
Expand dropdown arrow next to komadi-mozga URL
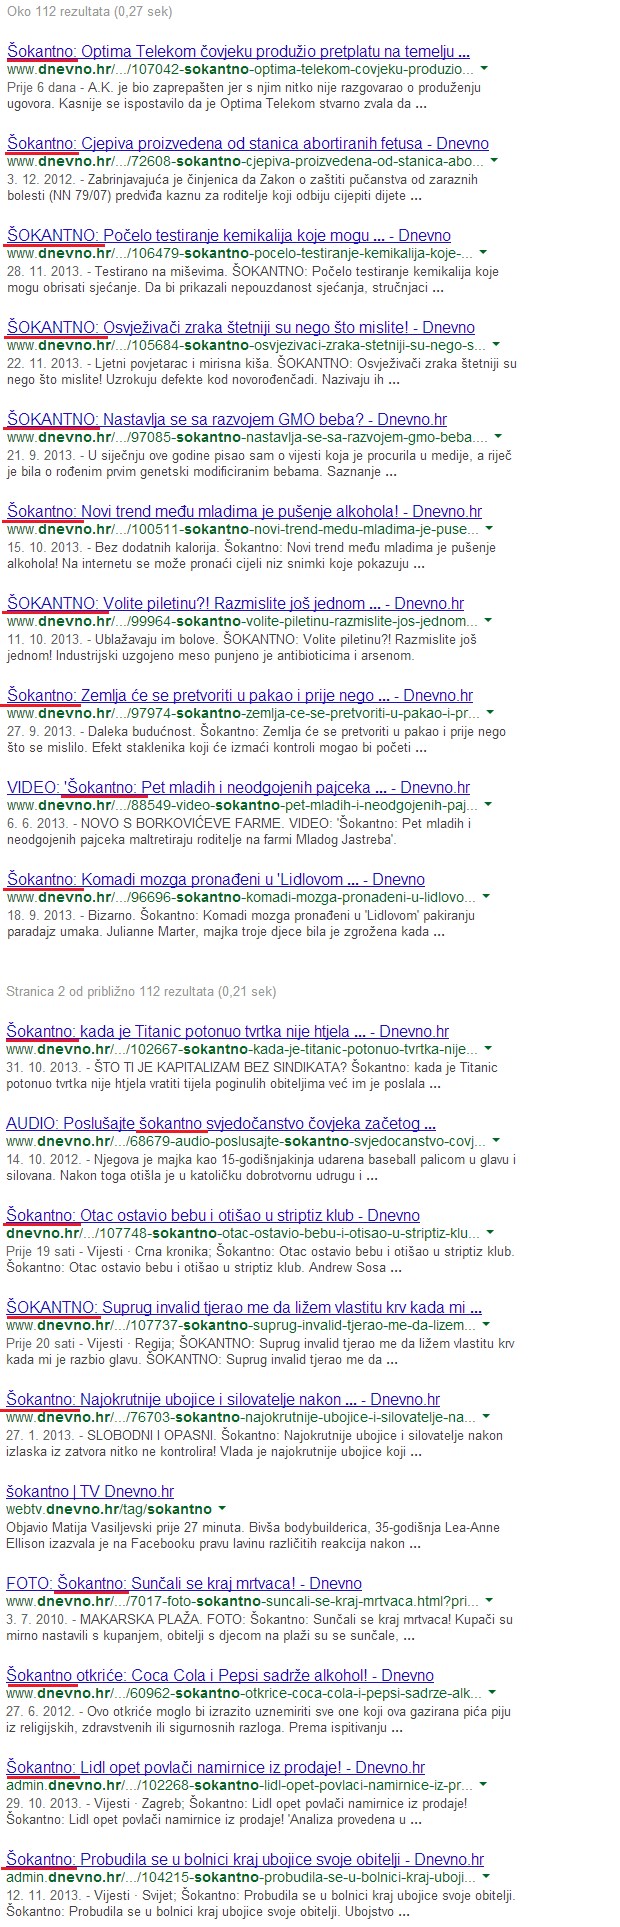pyautogui.click(x=487, y=899)
